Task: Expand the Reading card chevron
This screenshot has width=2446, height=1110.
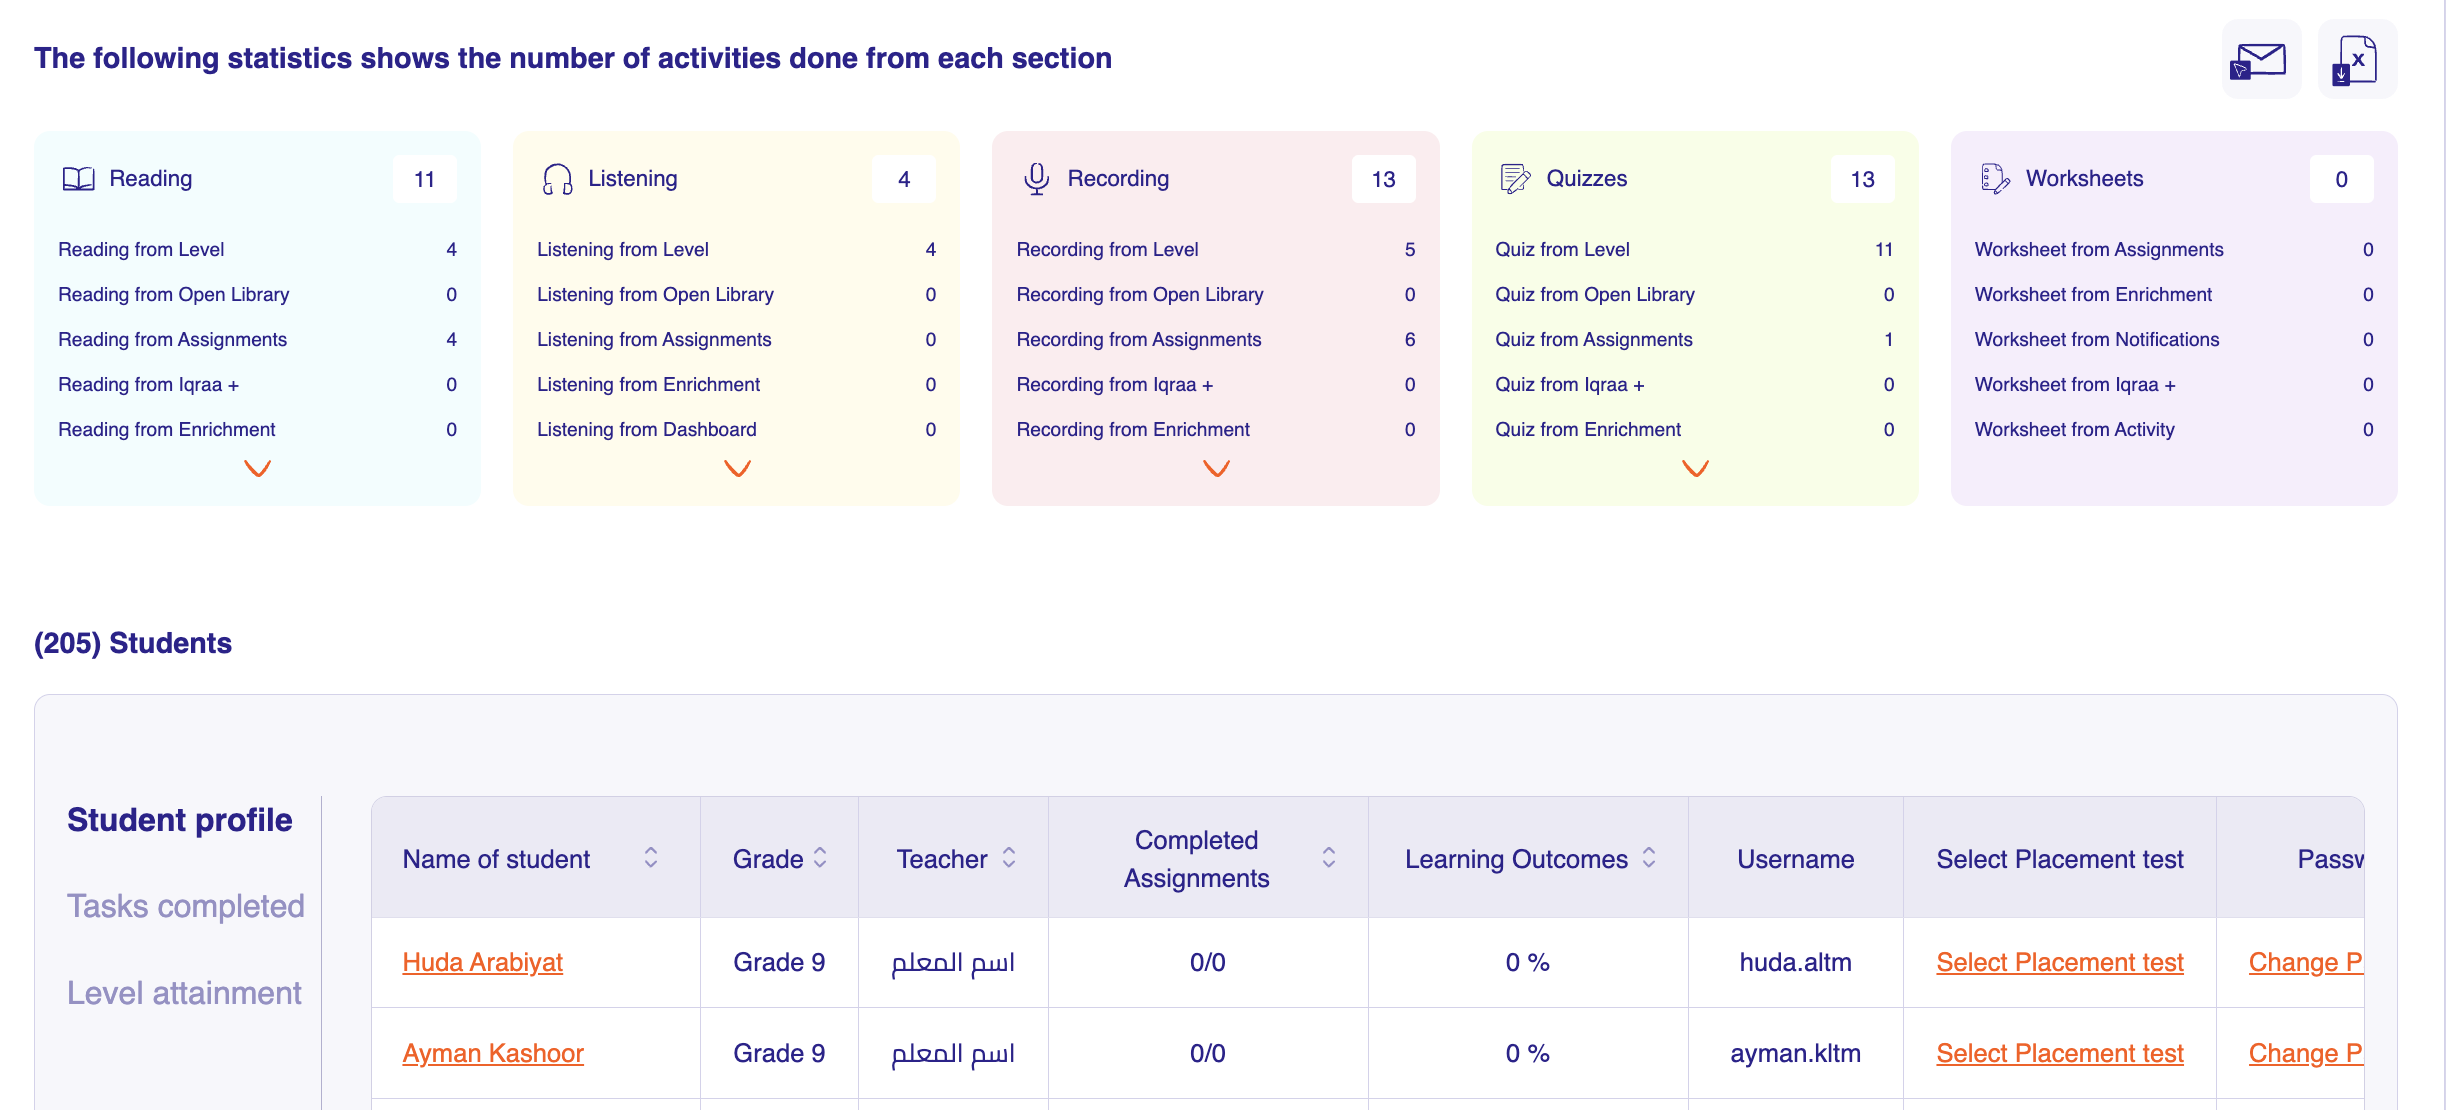Action: pos(258,468)
